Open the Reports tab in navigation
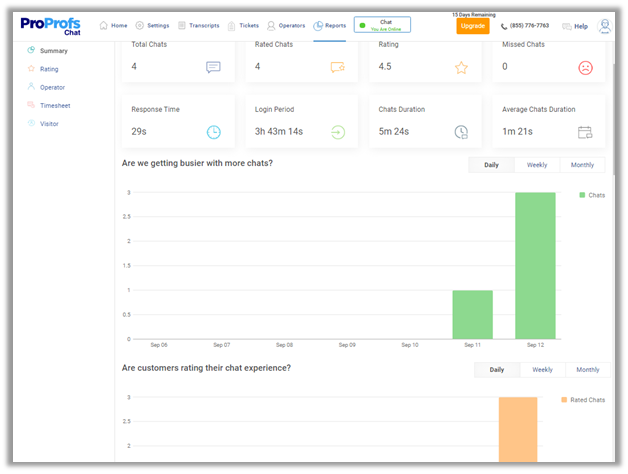Screen dimensions: 628x474 (x=329, y=26)
